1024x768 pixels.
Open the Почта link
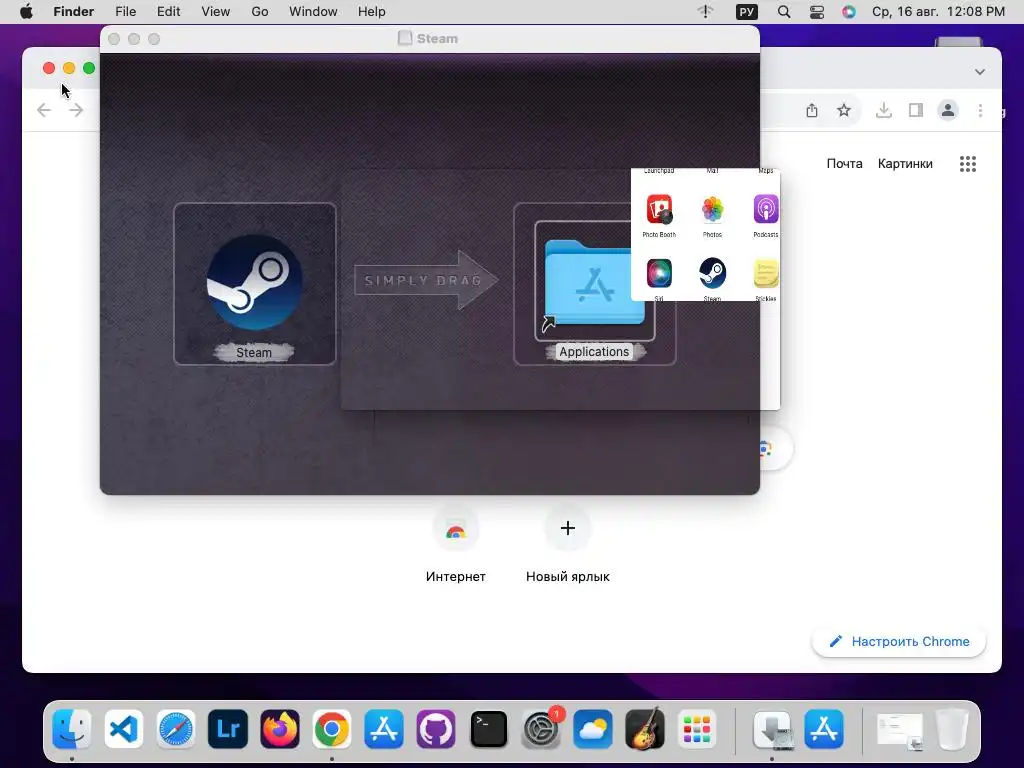pos(844,164)
